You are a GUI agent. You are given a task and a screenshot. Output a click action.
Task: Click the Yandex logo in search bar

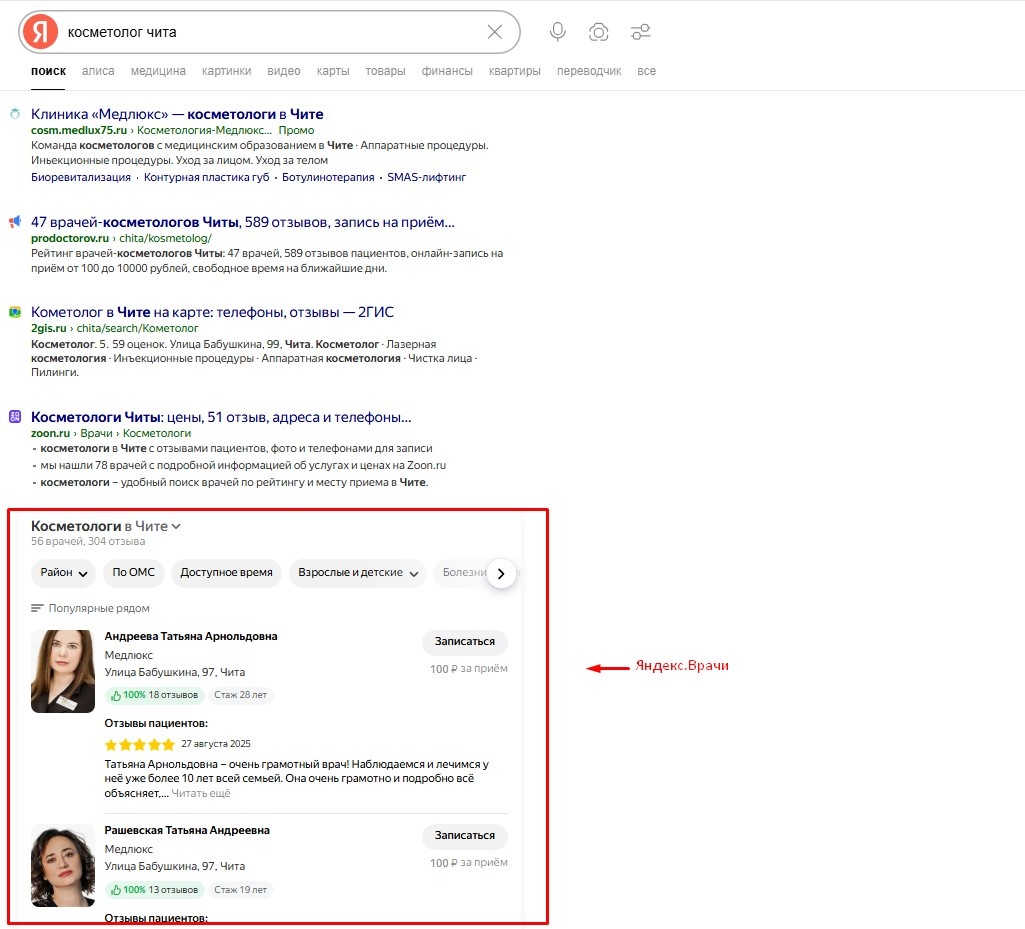(x=41, y=31)
